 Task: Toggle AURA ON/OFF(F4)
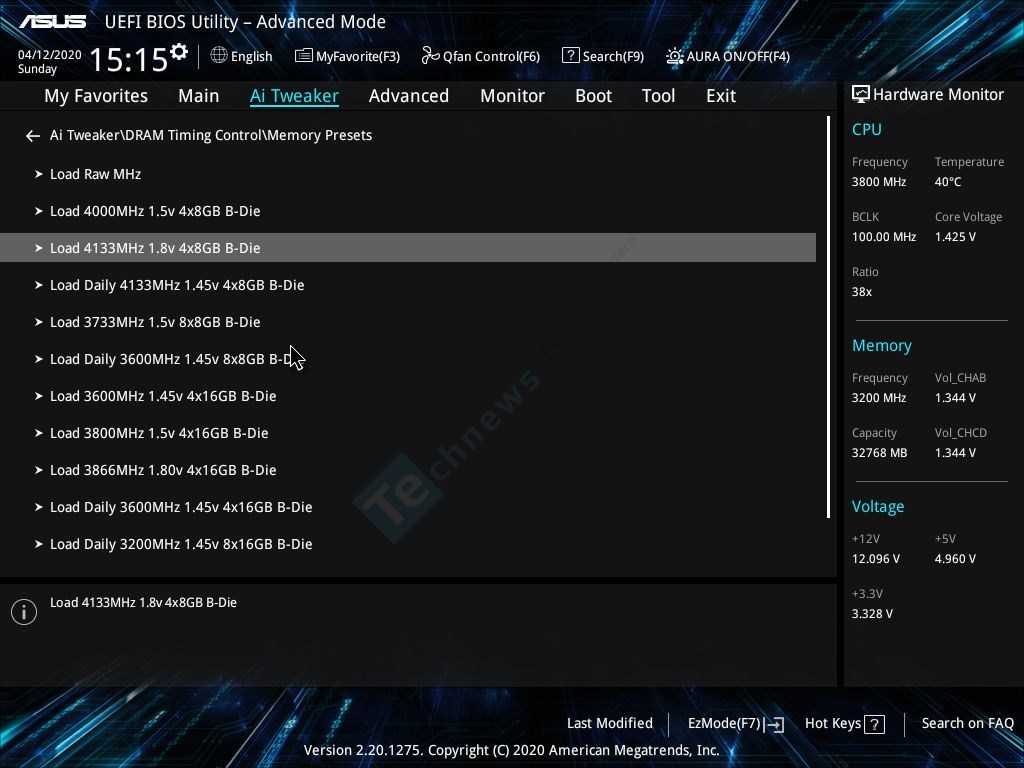tap(728, 56)
